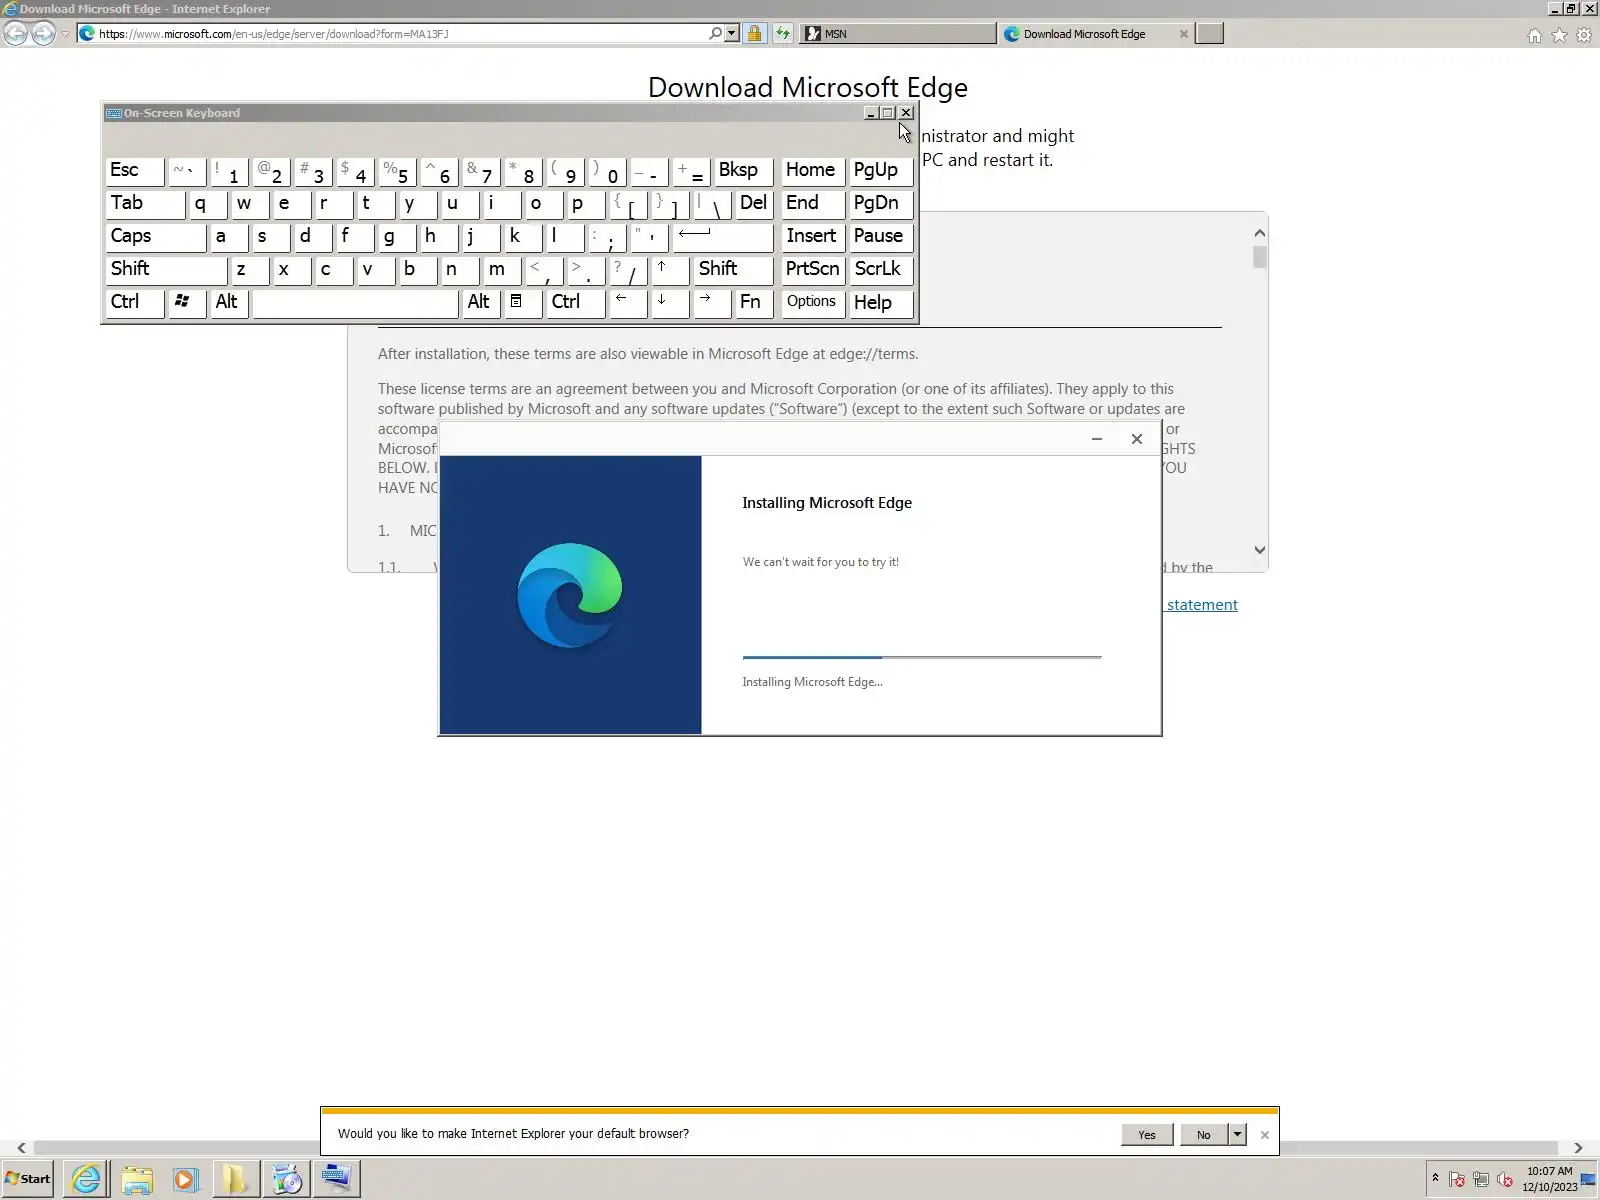
Task: Click the Esc key on the On-Screen Keyboard
Action: coord(135,171)
